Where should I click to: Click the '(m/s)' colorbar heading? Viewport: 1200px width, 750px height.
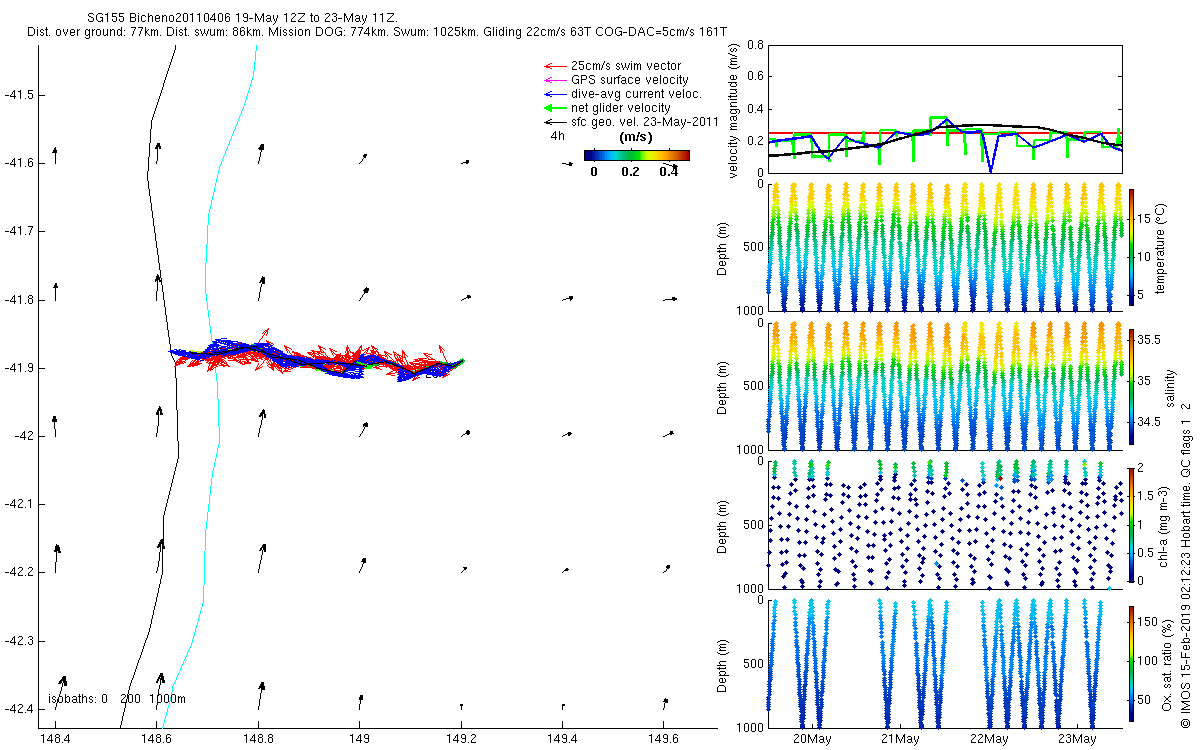pyautogui.click(x=636, y=137)
